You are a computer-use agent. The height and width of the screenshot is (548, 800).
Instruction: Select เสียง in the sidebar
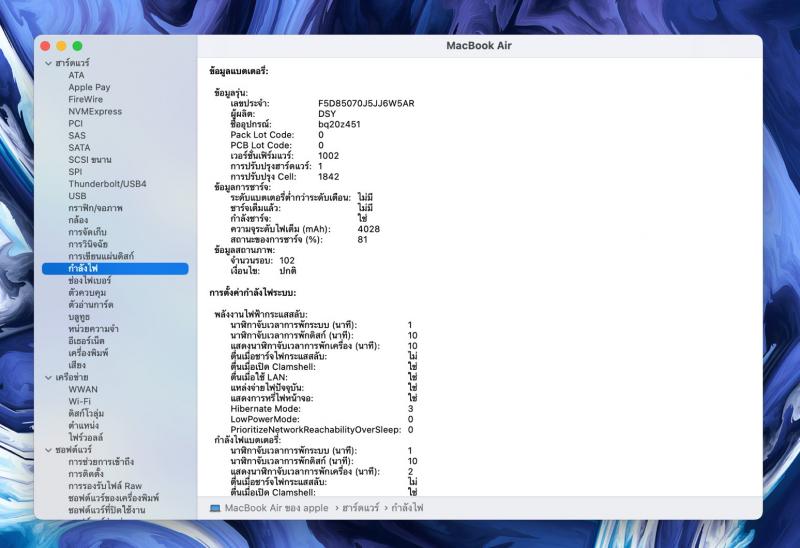tap(77, 365)
